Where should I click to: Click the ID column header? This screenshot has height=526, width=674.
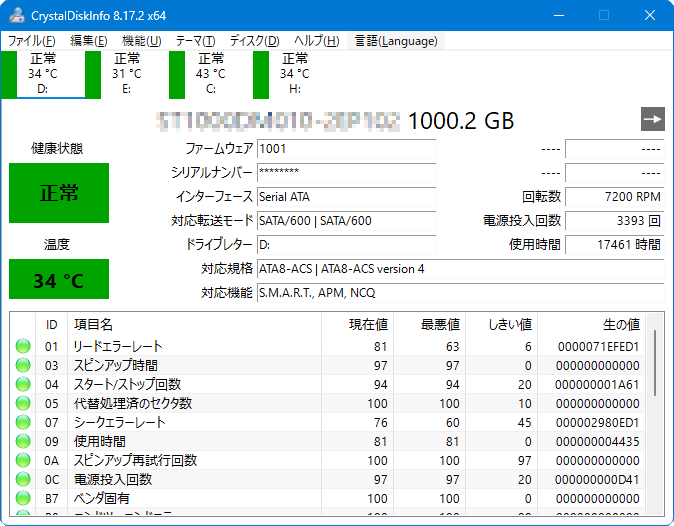(x=51, y=324)
